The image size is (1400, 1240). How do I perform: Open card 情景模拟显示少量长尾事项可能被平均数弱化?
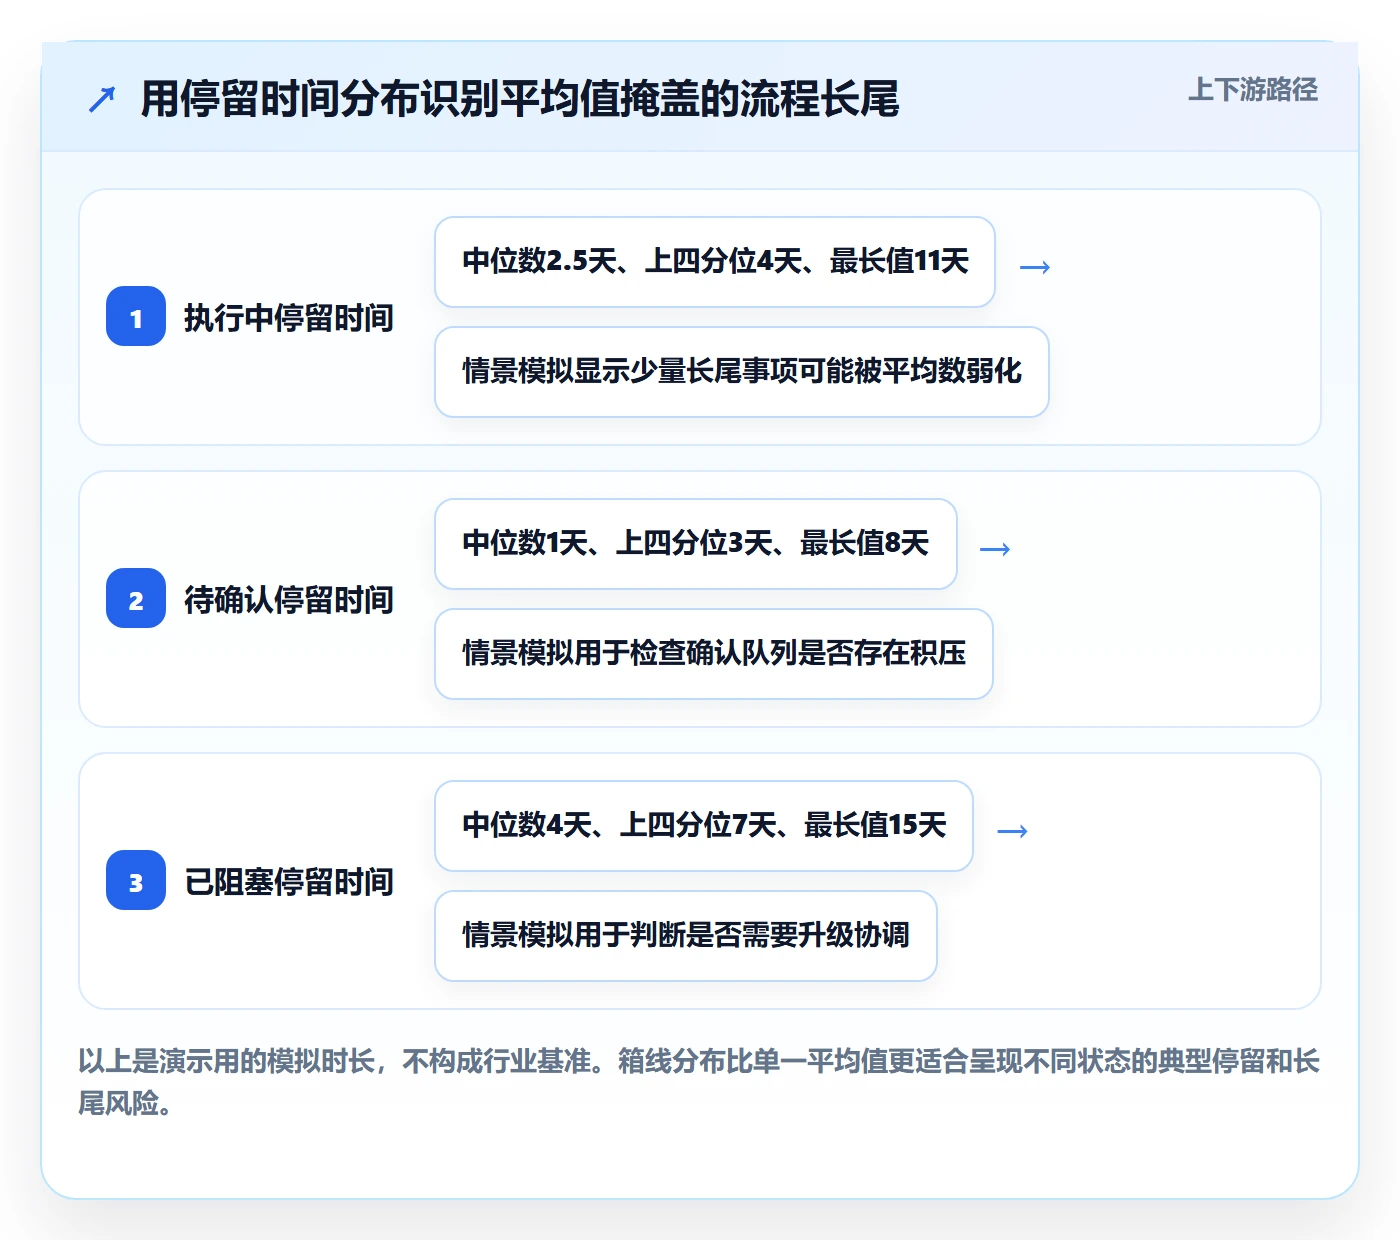click(x=742, y=372)
